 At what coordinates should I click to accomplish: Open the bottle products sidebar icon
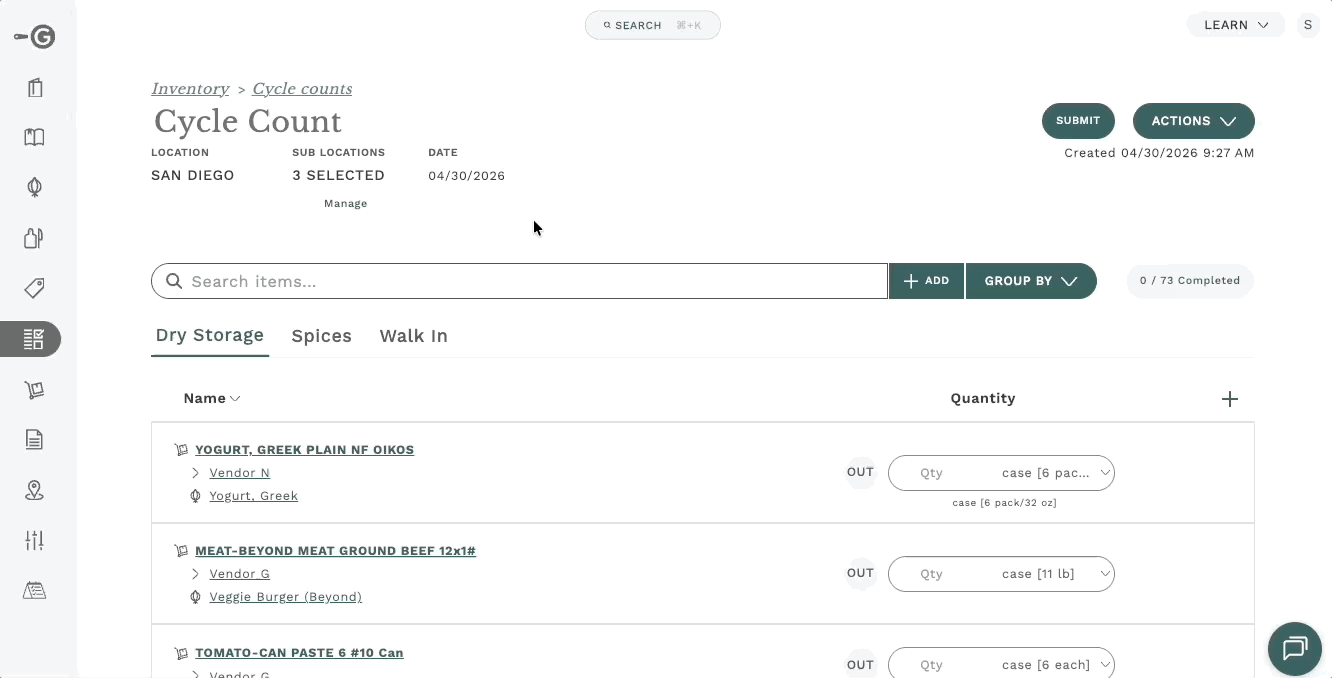click(35, 238)
